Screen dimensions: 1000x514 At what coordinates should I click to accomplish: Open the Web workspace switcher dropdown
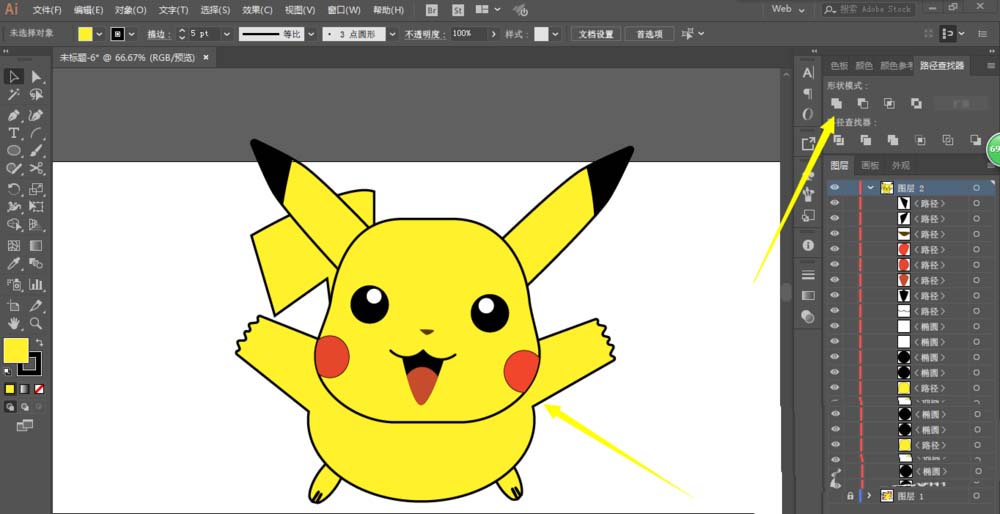[804, 9]
